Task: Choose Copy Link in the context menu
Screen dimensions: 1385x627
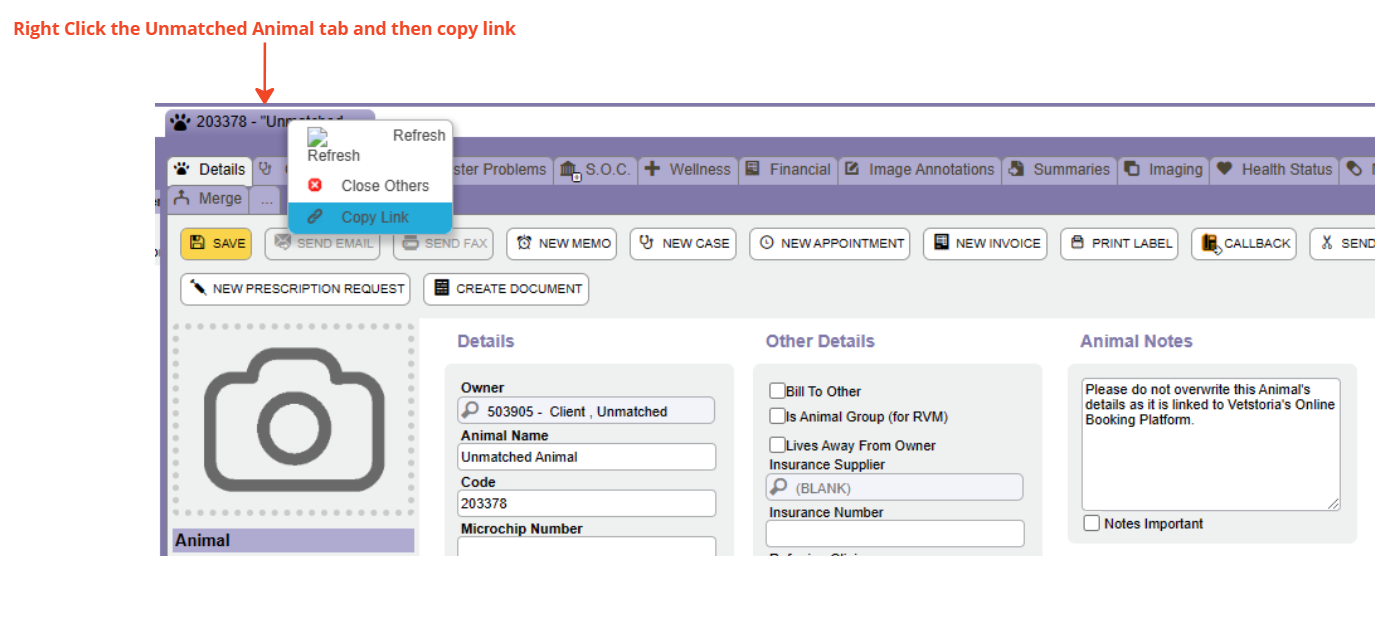Action: pyautogui.click(x=370, y=217)
